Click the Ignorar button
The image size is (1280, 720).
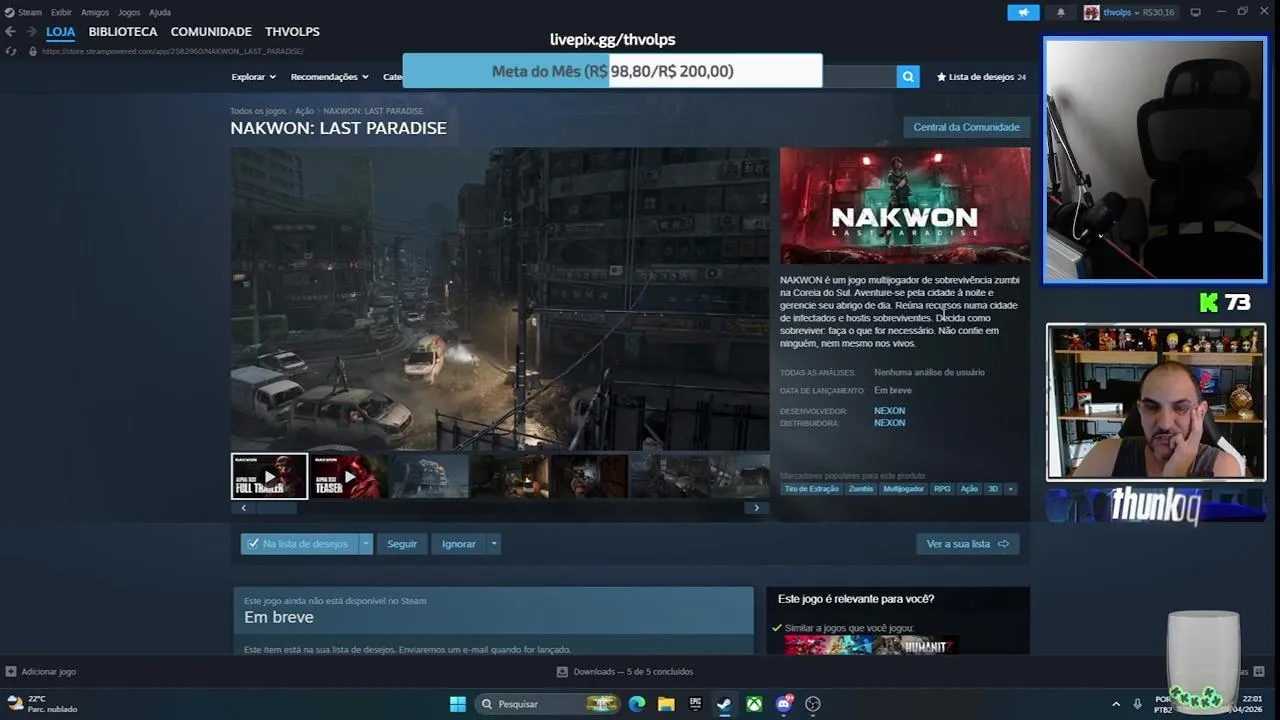pos(459,544)
